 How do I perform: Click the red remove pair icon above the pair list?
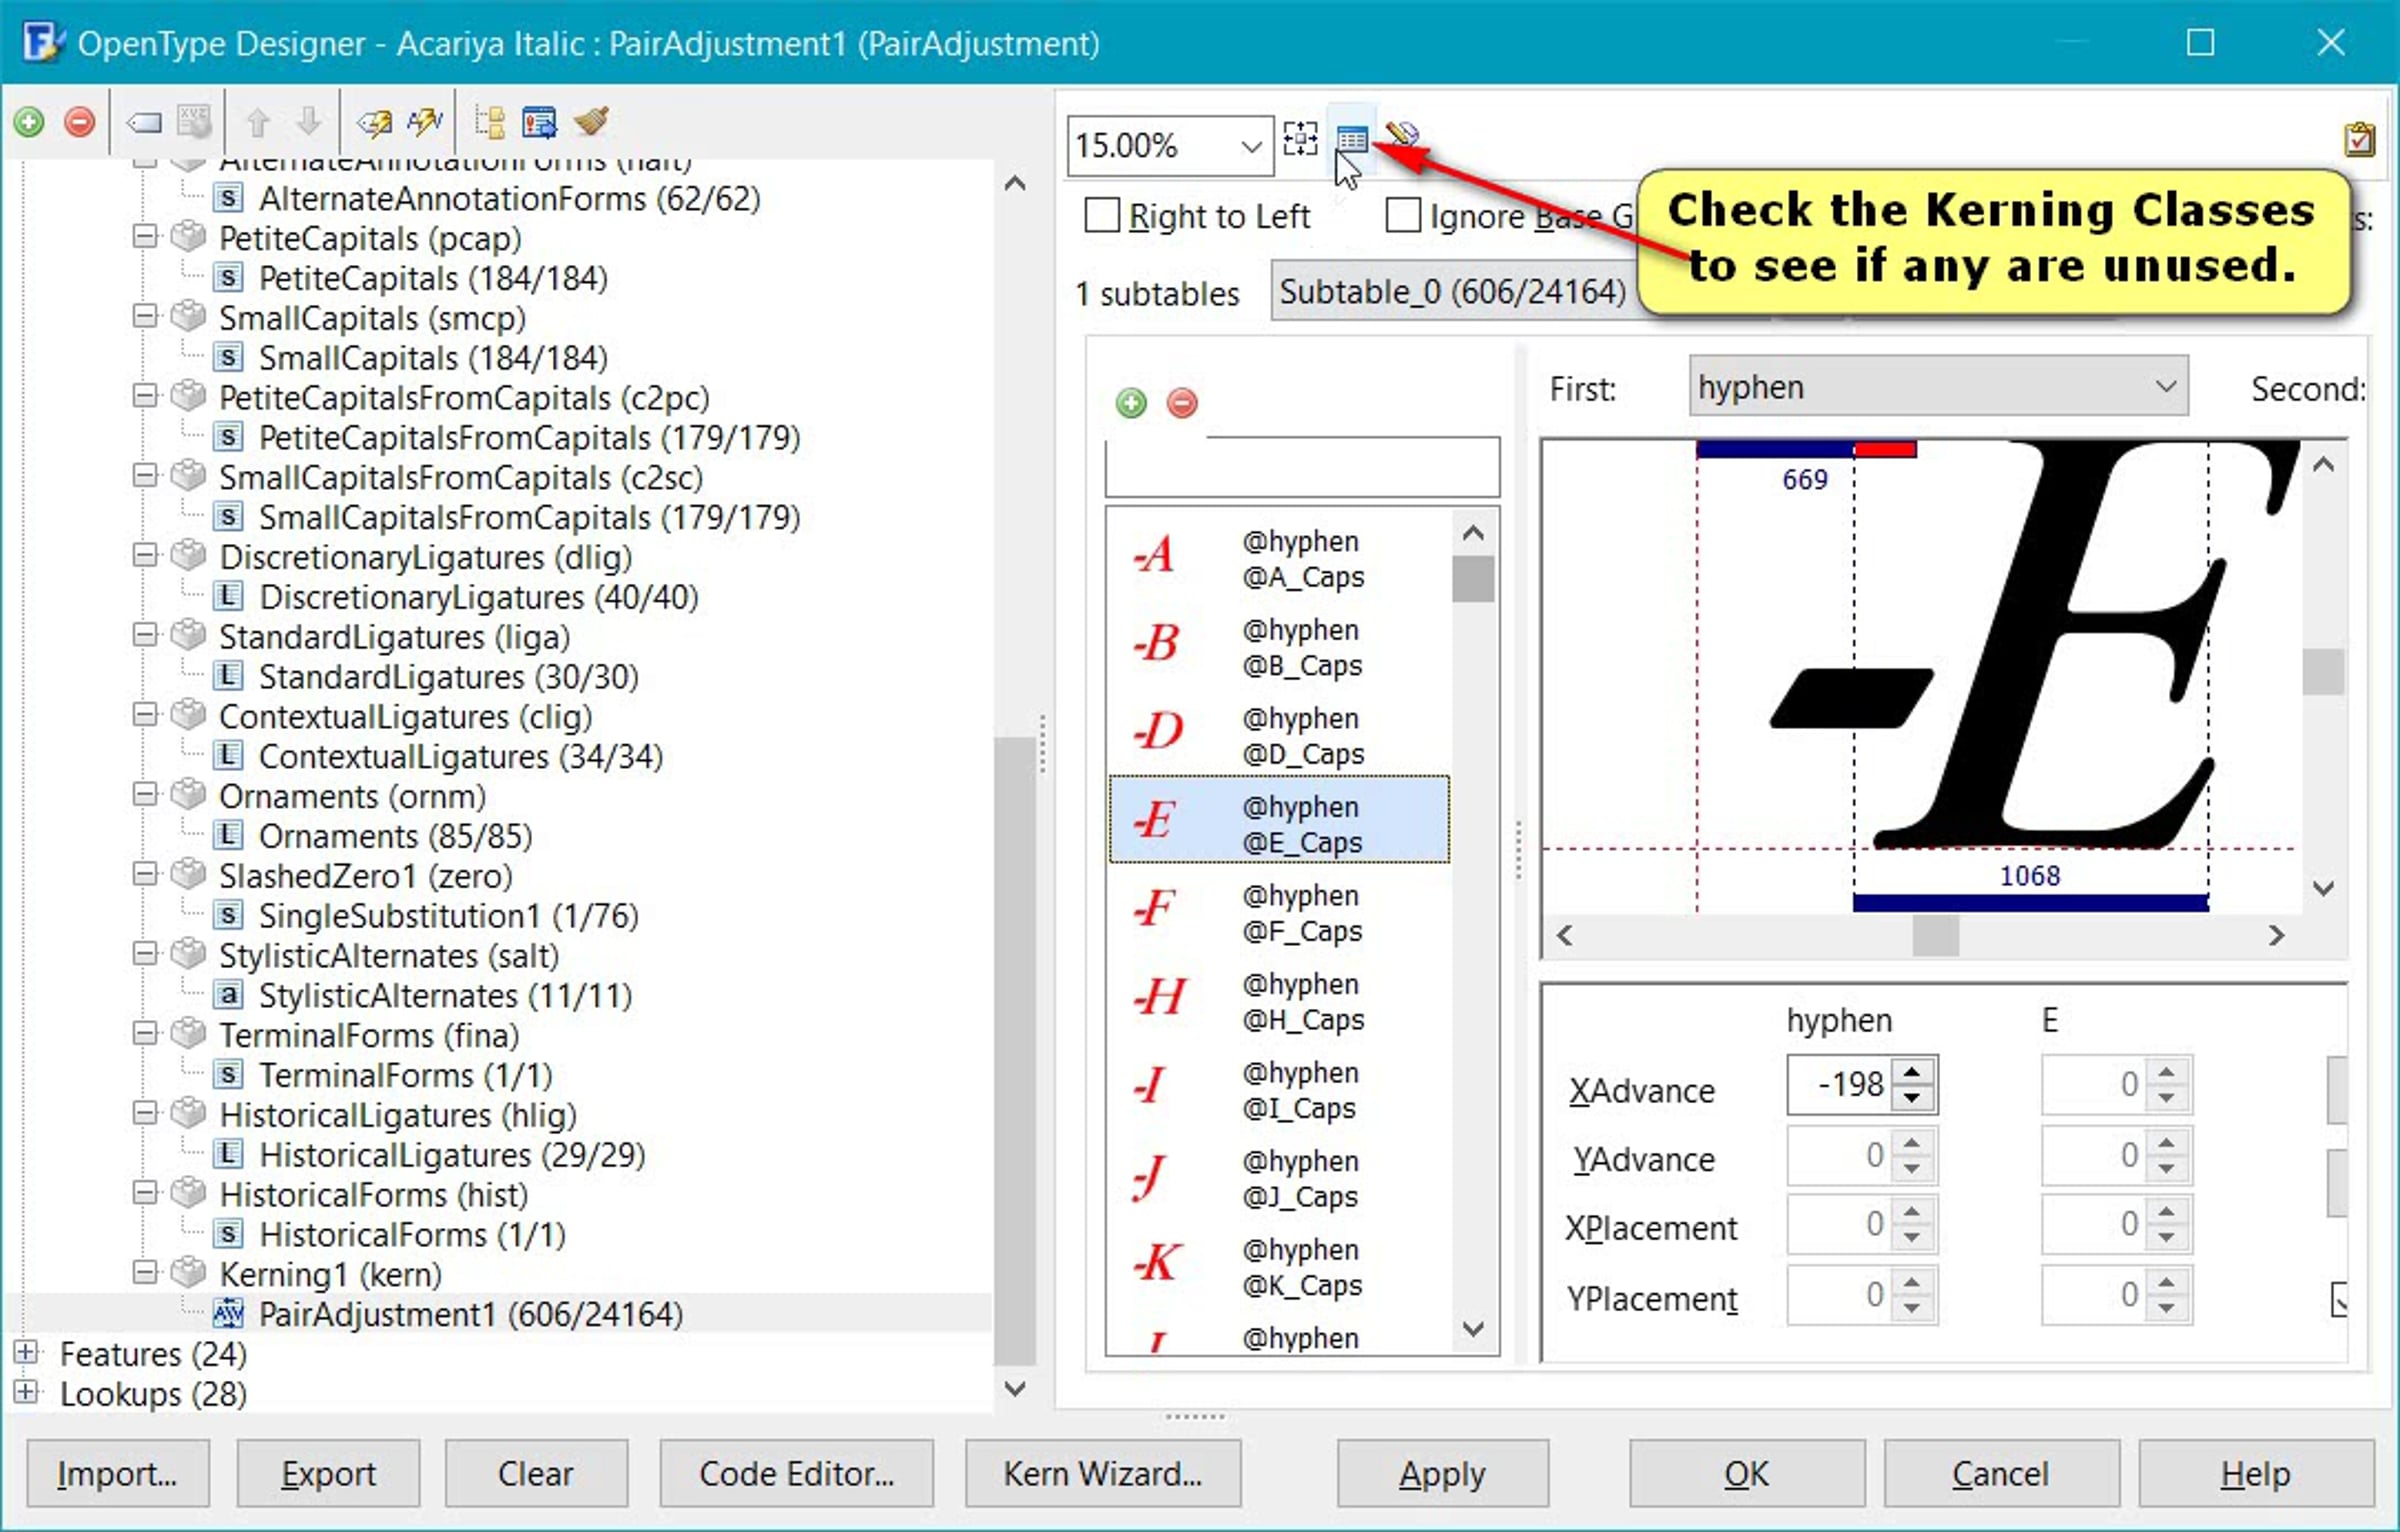click(x=1182, y=403)
